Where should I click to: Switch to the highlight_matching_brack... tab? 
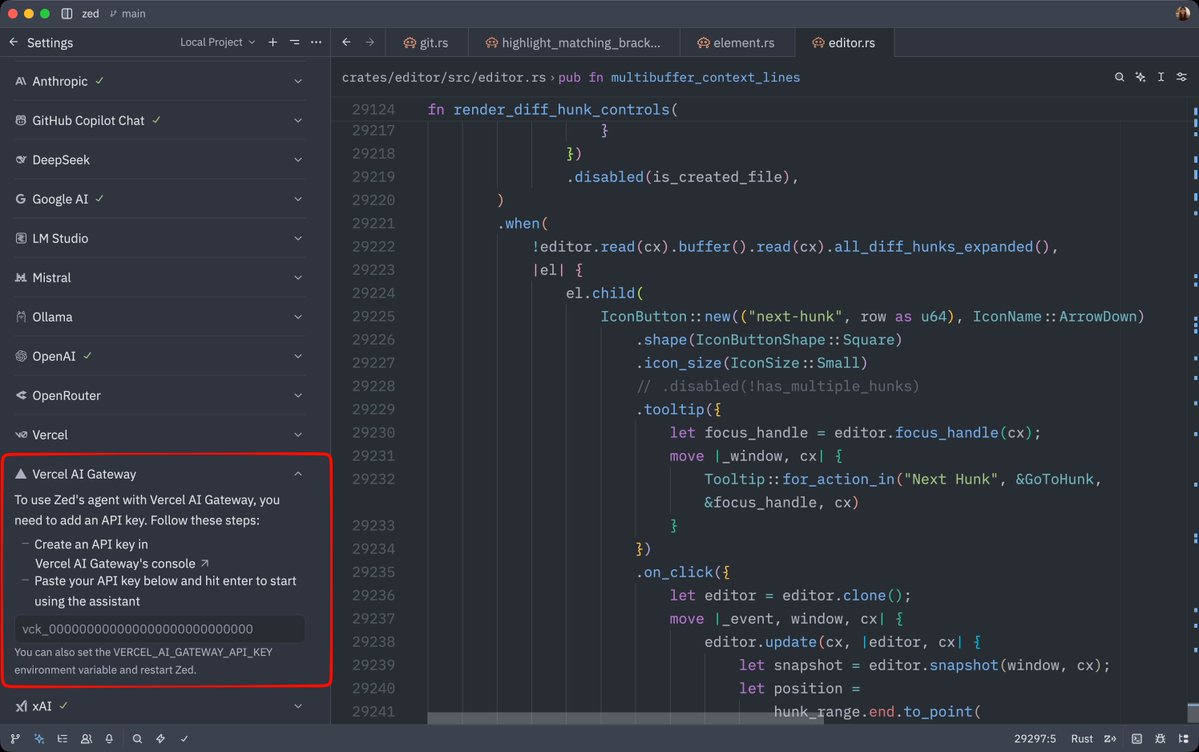574,43
